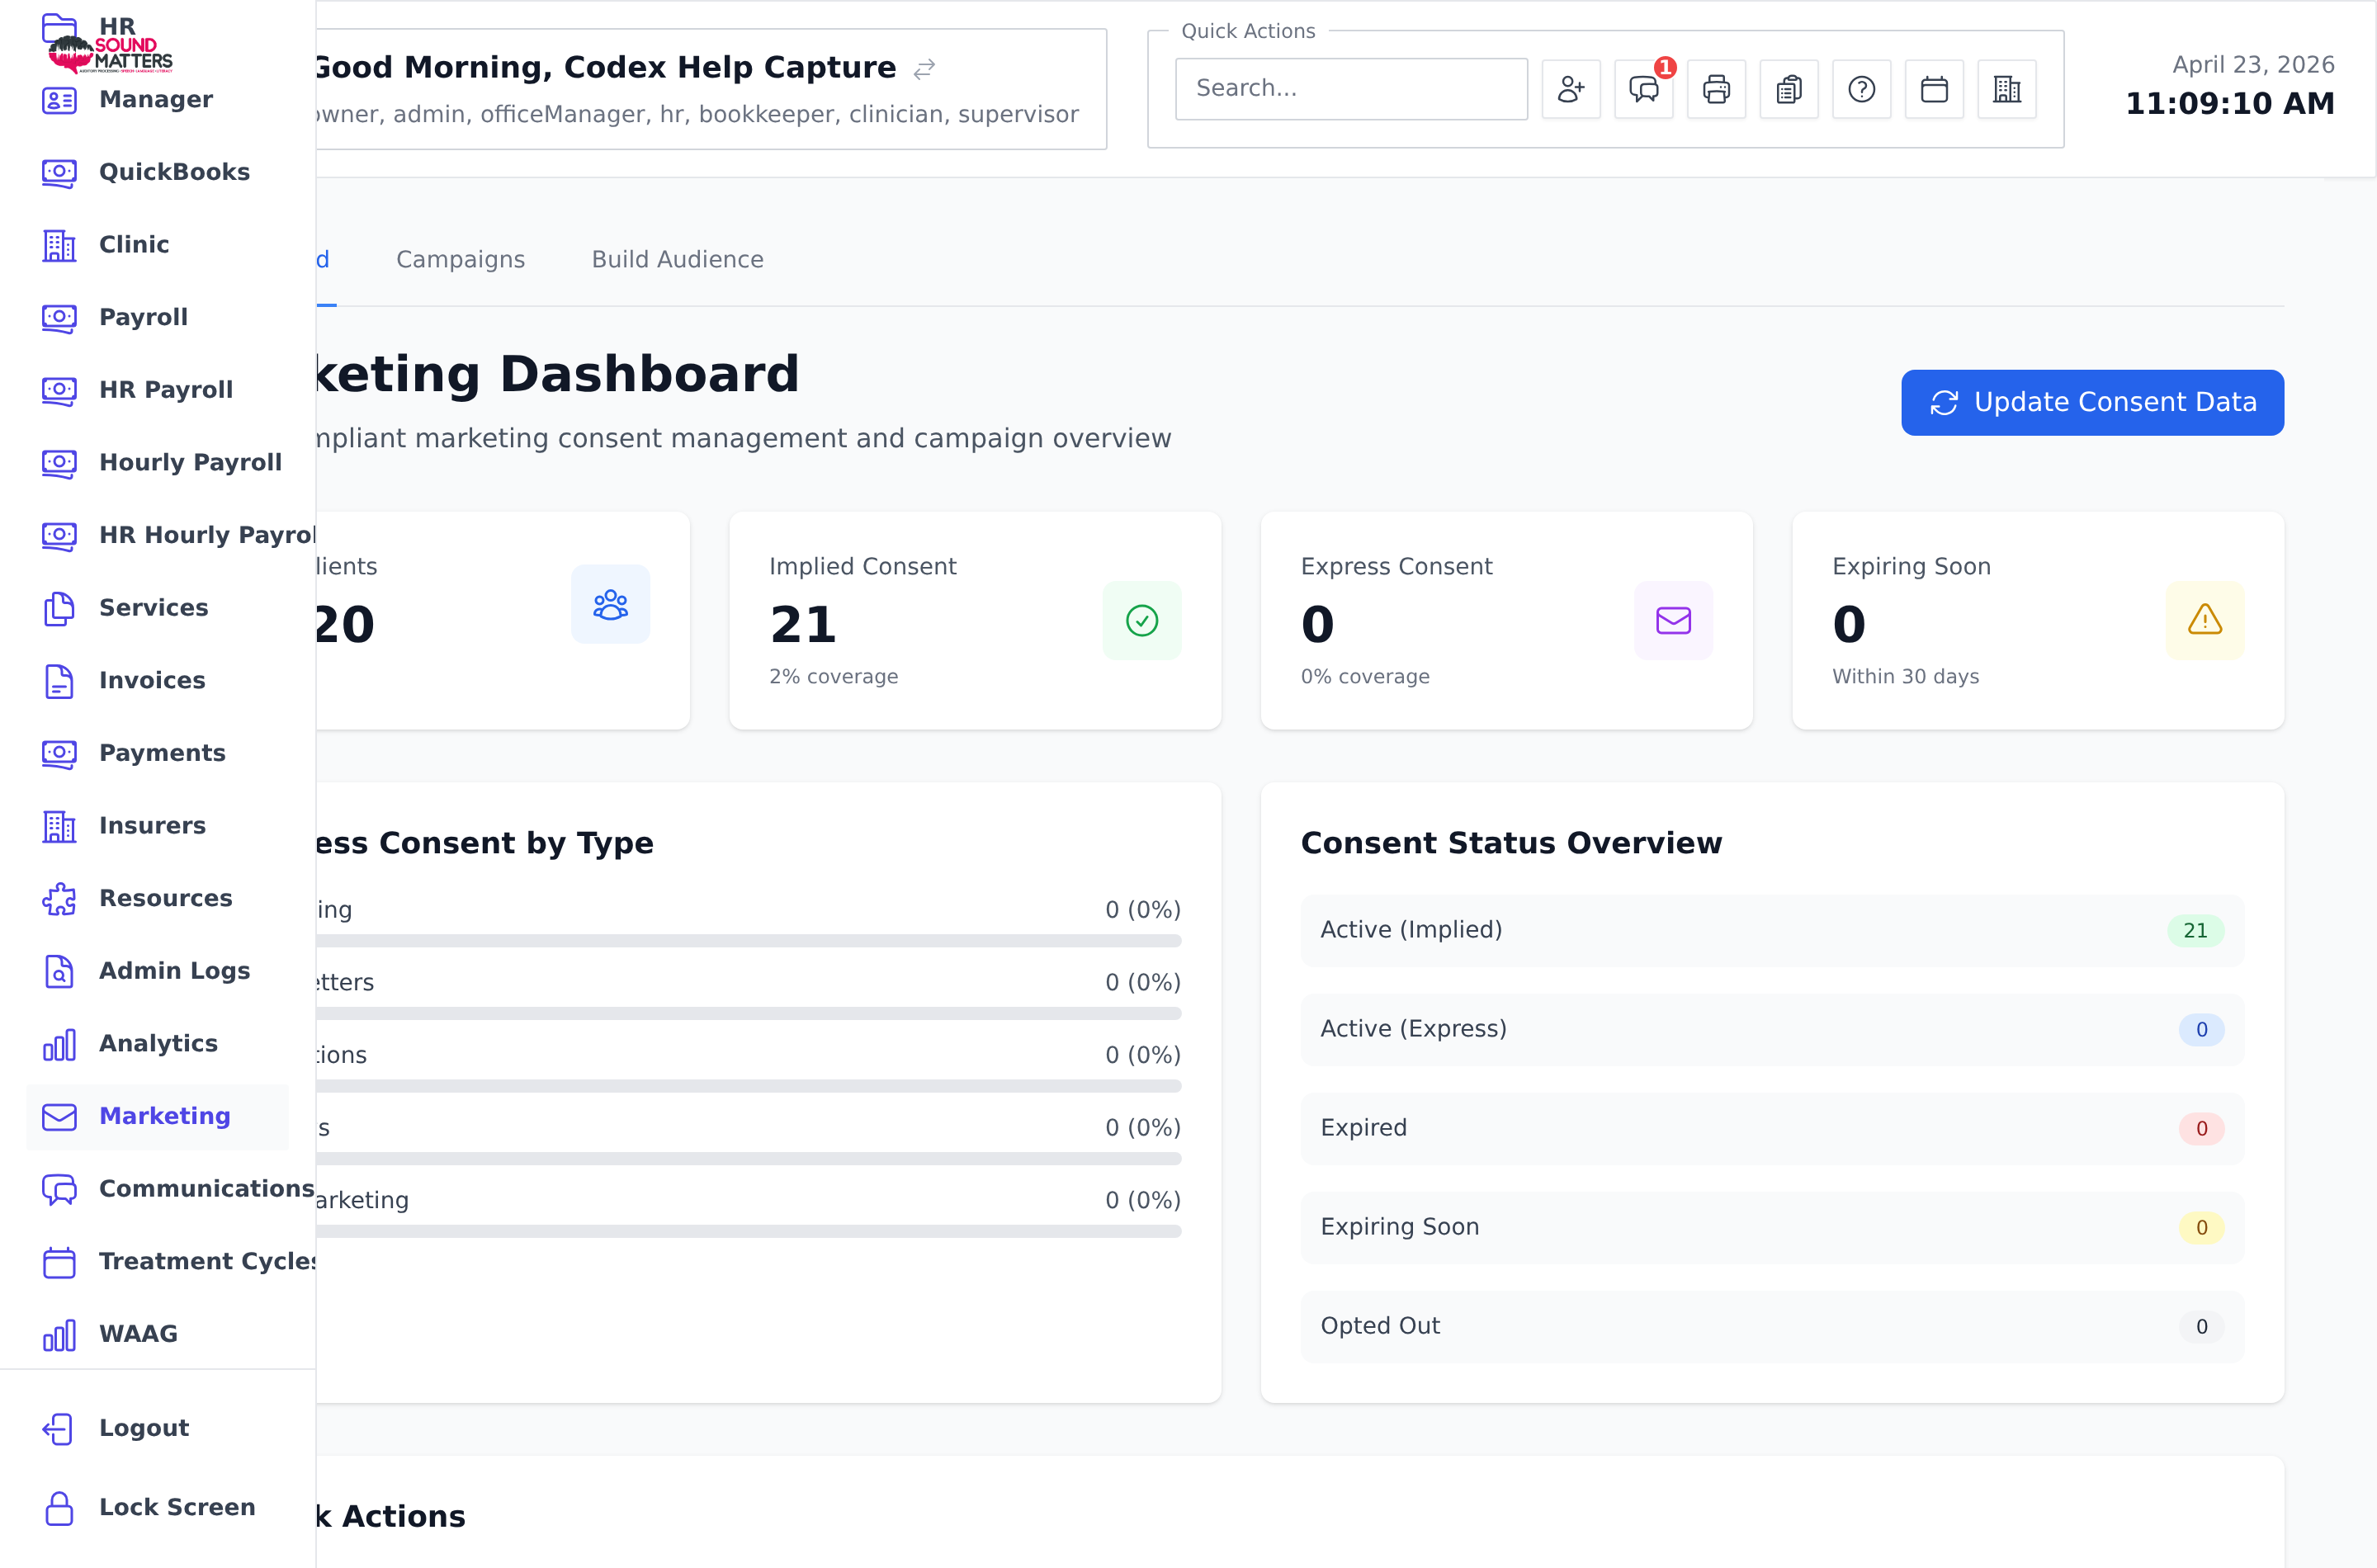Click the switch user arrows icon
The width and height of the screenshot is (2377, 1568).
(924, 68)
